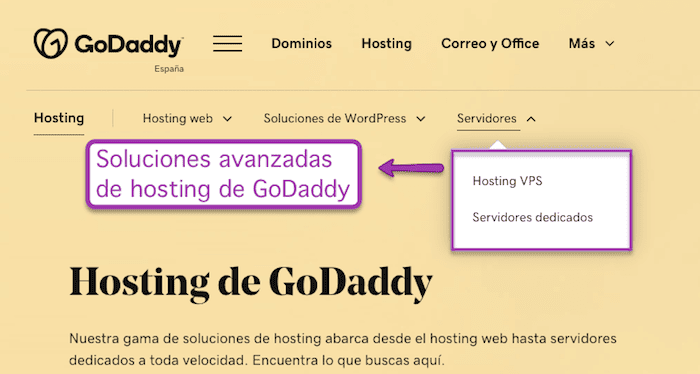Screen dimensions: 700x374
Task: Open Correo y Office menu
Action: coord(490,44)
